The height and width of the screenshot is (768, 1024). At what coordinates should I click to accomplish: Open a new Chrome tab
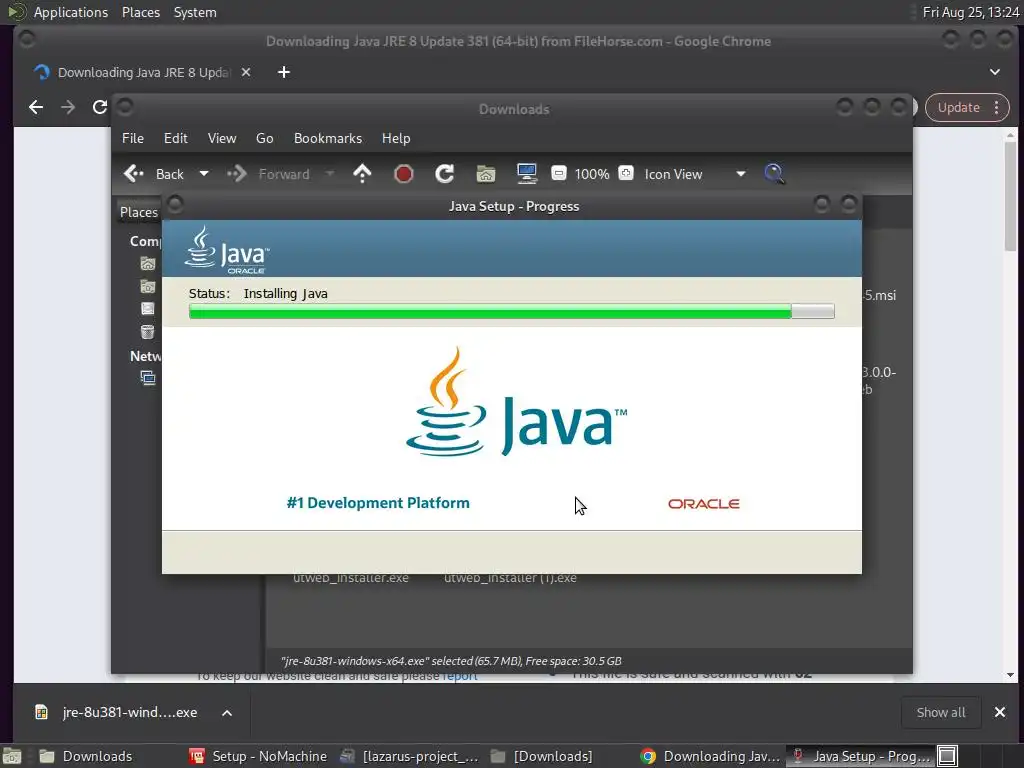tap(283, 72)
